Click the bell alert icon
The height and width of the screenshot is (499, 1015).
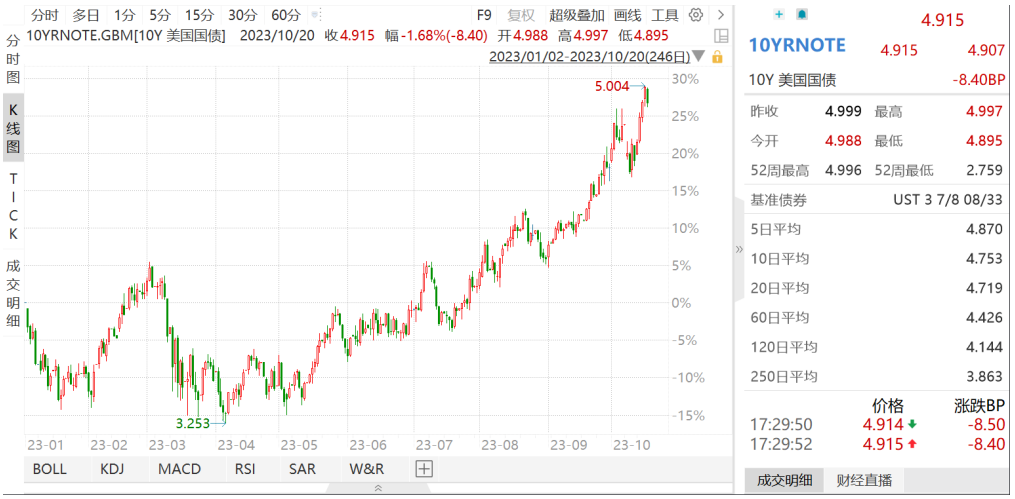801,14
